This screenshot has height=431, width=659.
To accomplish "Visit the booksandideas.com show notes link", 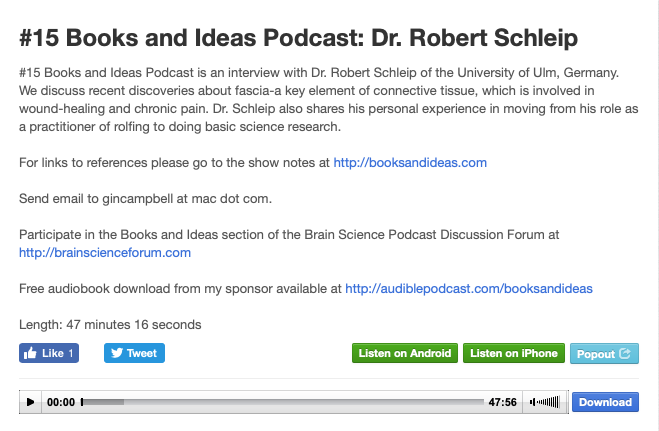I will point(410,163).
